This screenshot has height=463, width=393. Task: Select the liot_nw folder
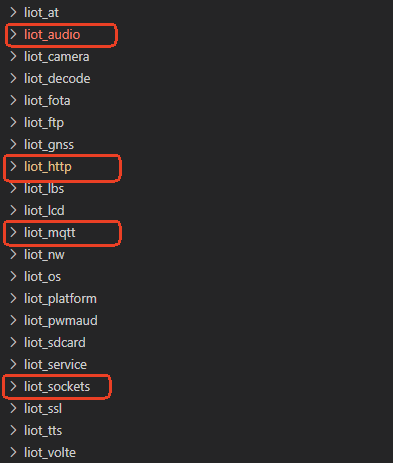pyautogui.click(x=44, y=255)
